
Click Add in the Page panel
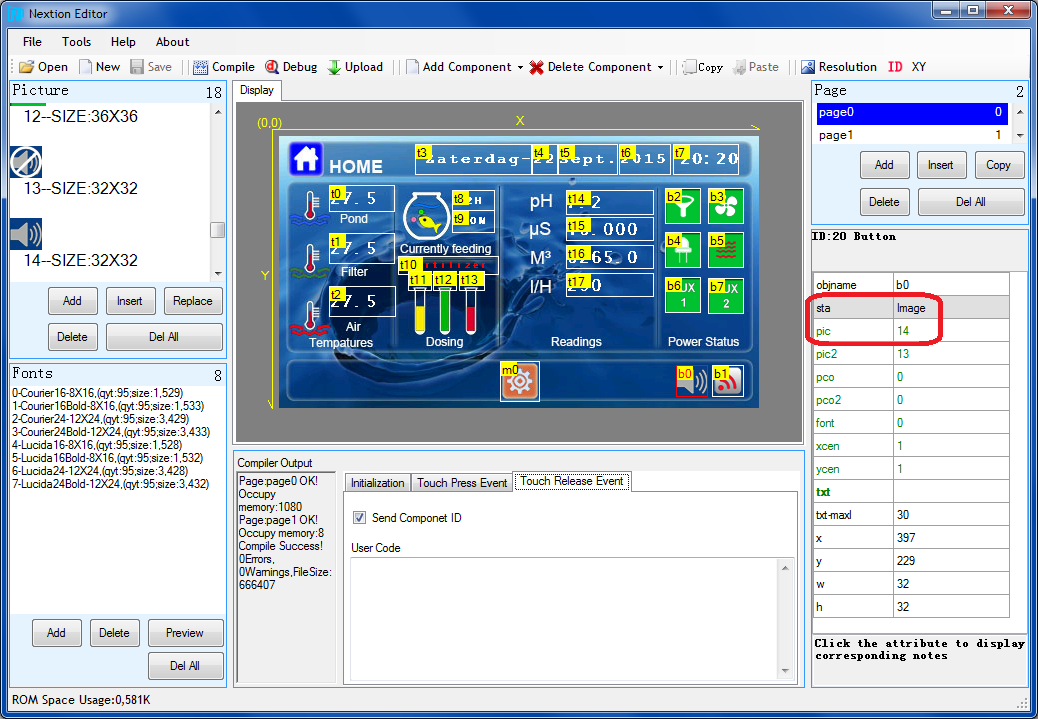click(x=884, y=165)
